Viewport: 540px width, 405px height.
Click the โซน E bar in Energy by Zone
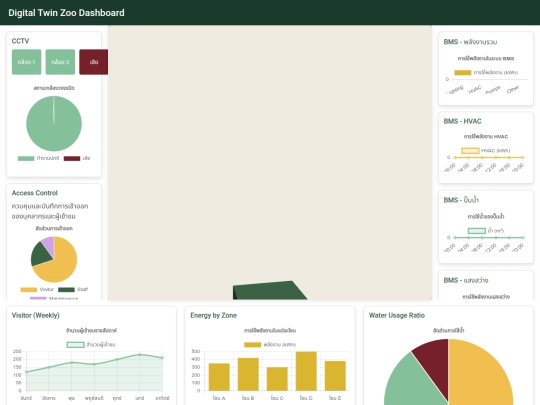point(335,376)
